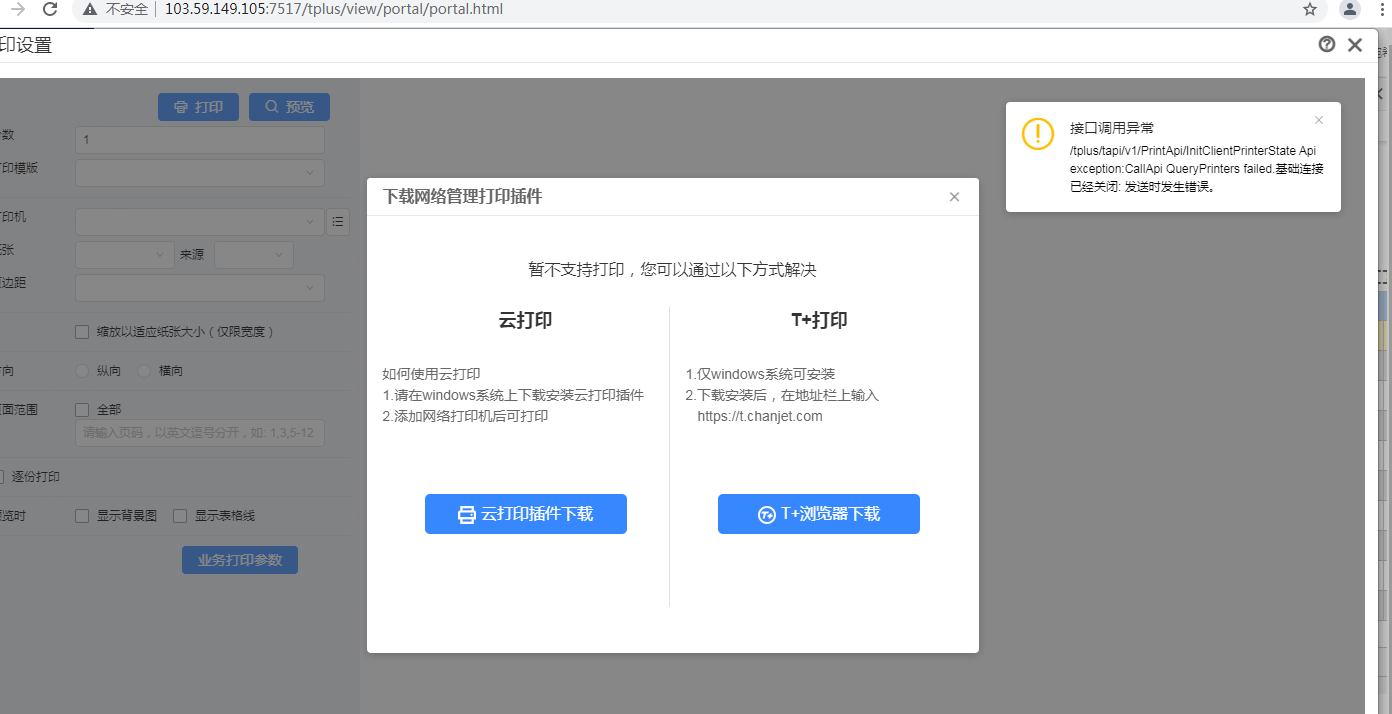Expand the 来源 paper source dropdown

tap(254, 255)
